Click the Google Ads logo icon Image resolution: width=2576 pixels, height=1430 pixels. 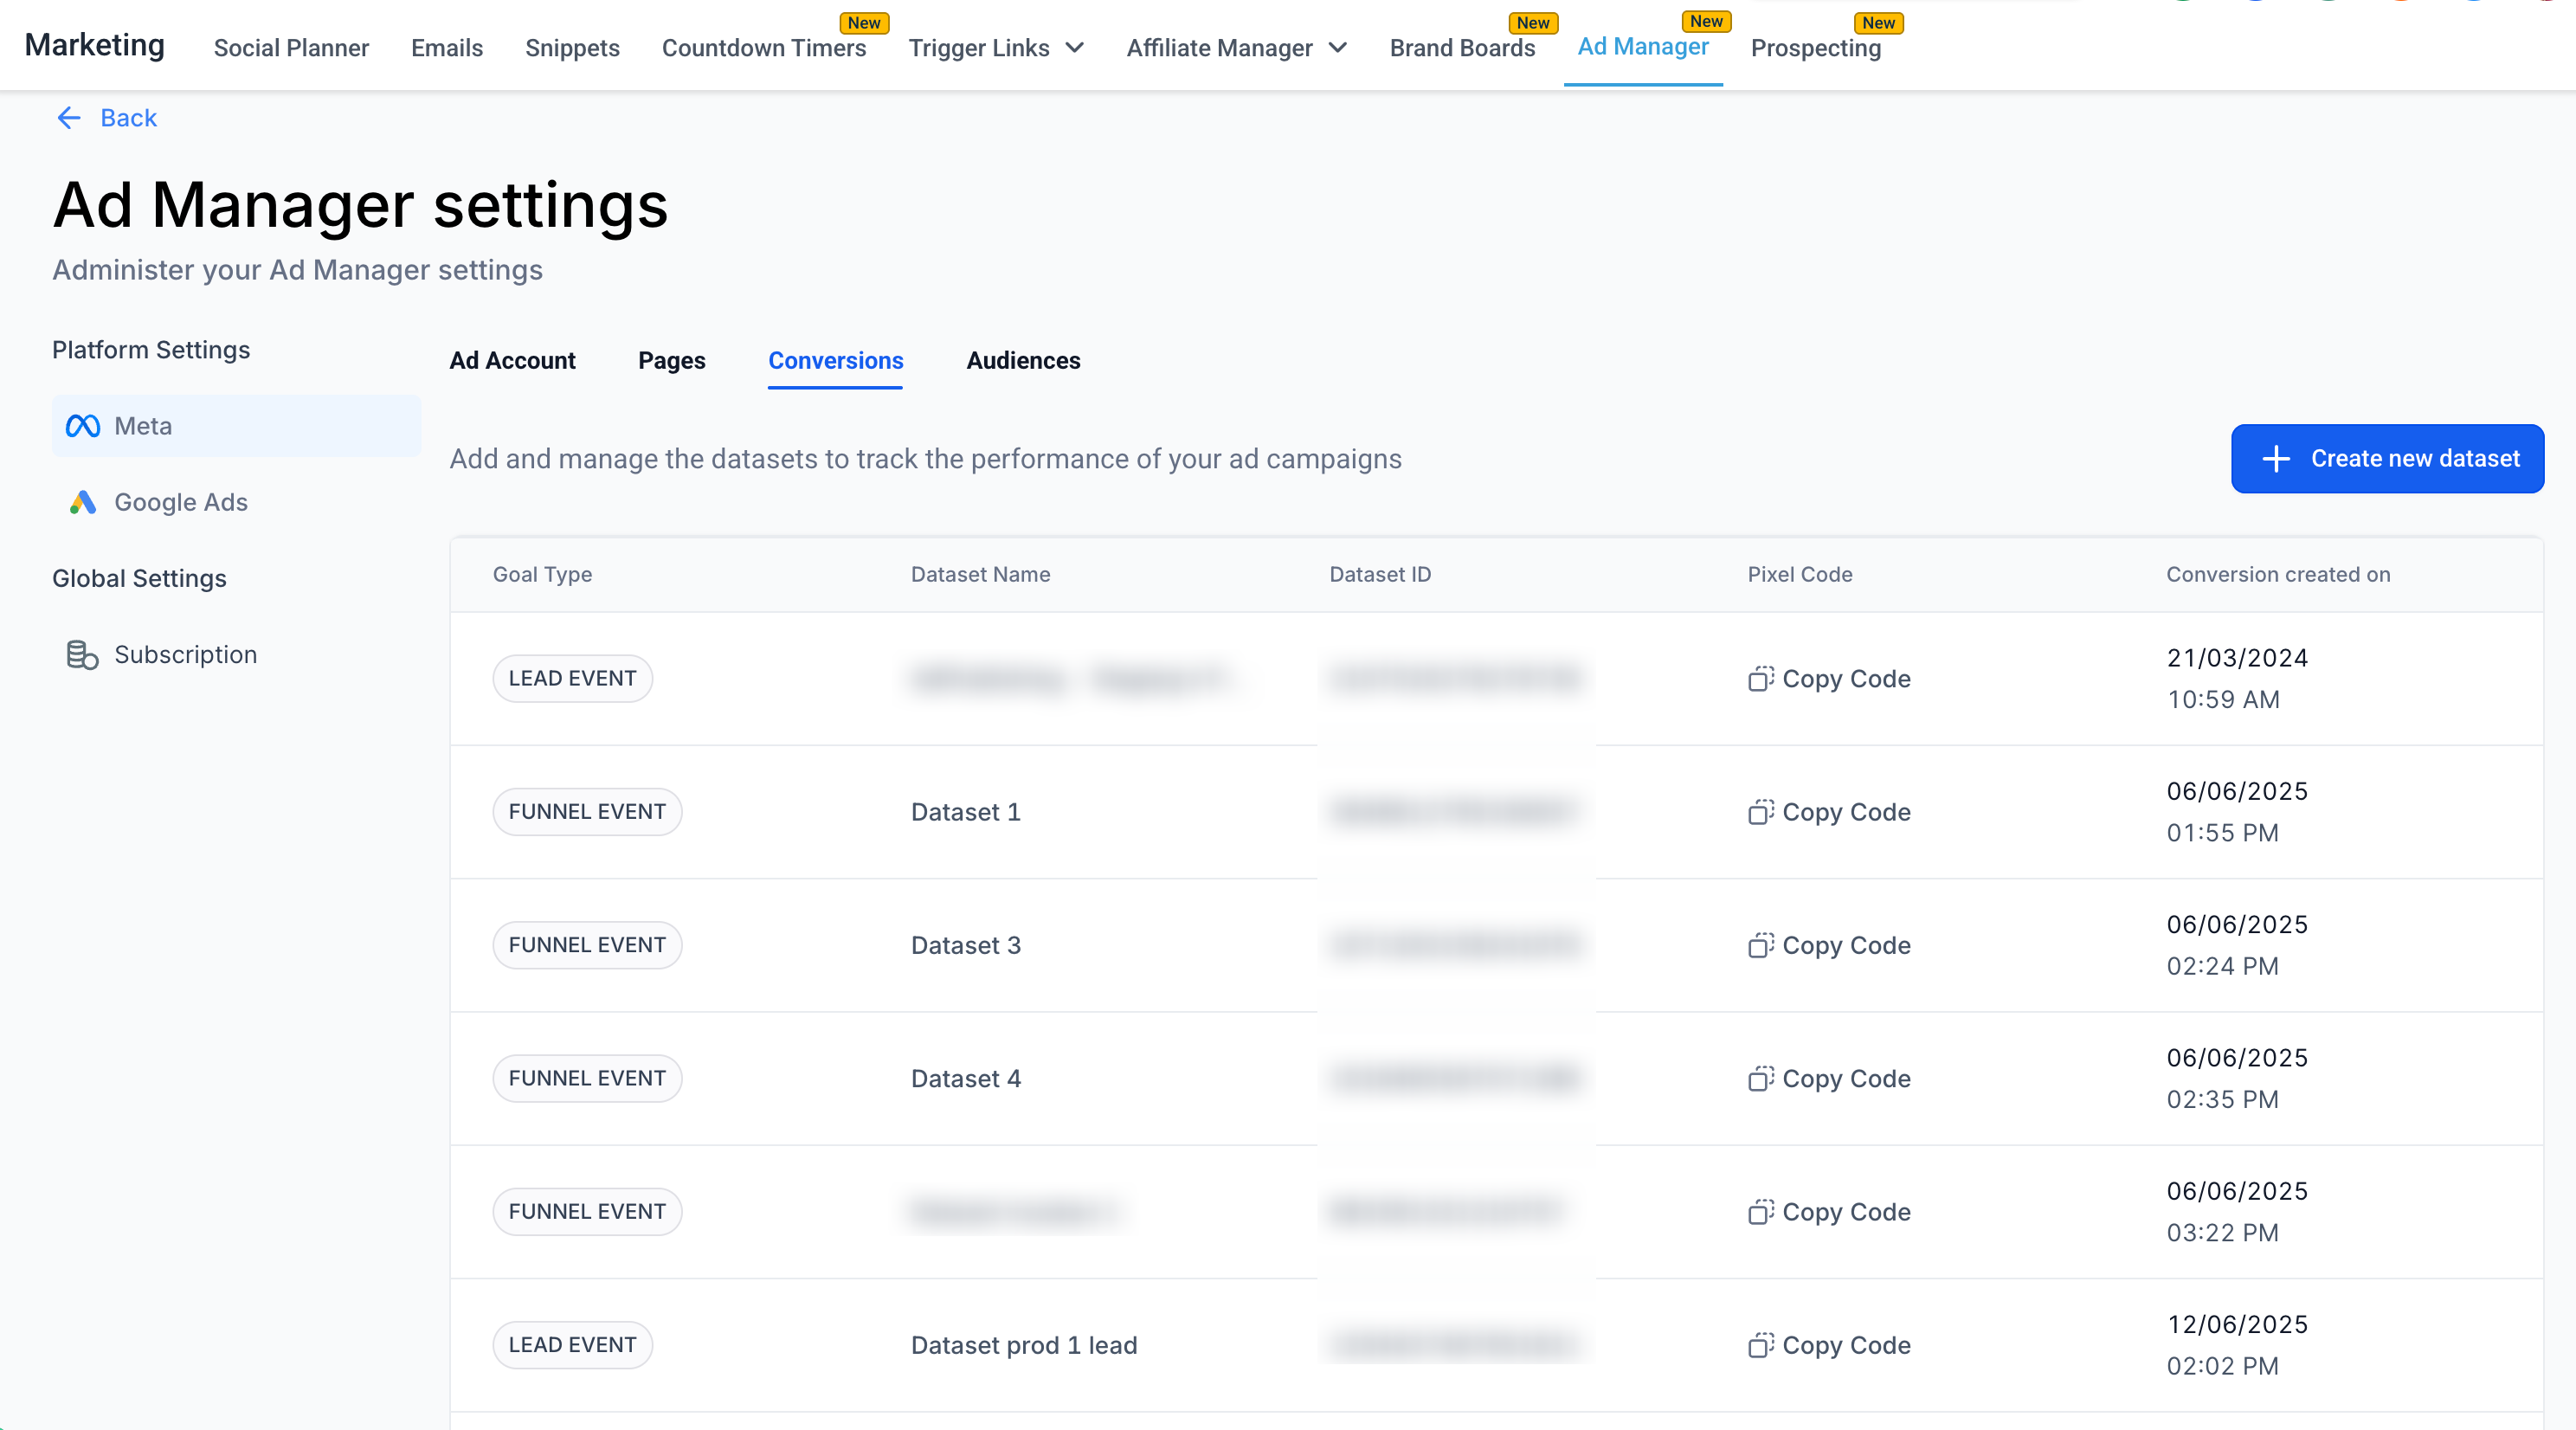coord(82,502)
